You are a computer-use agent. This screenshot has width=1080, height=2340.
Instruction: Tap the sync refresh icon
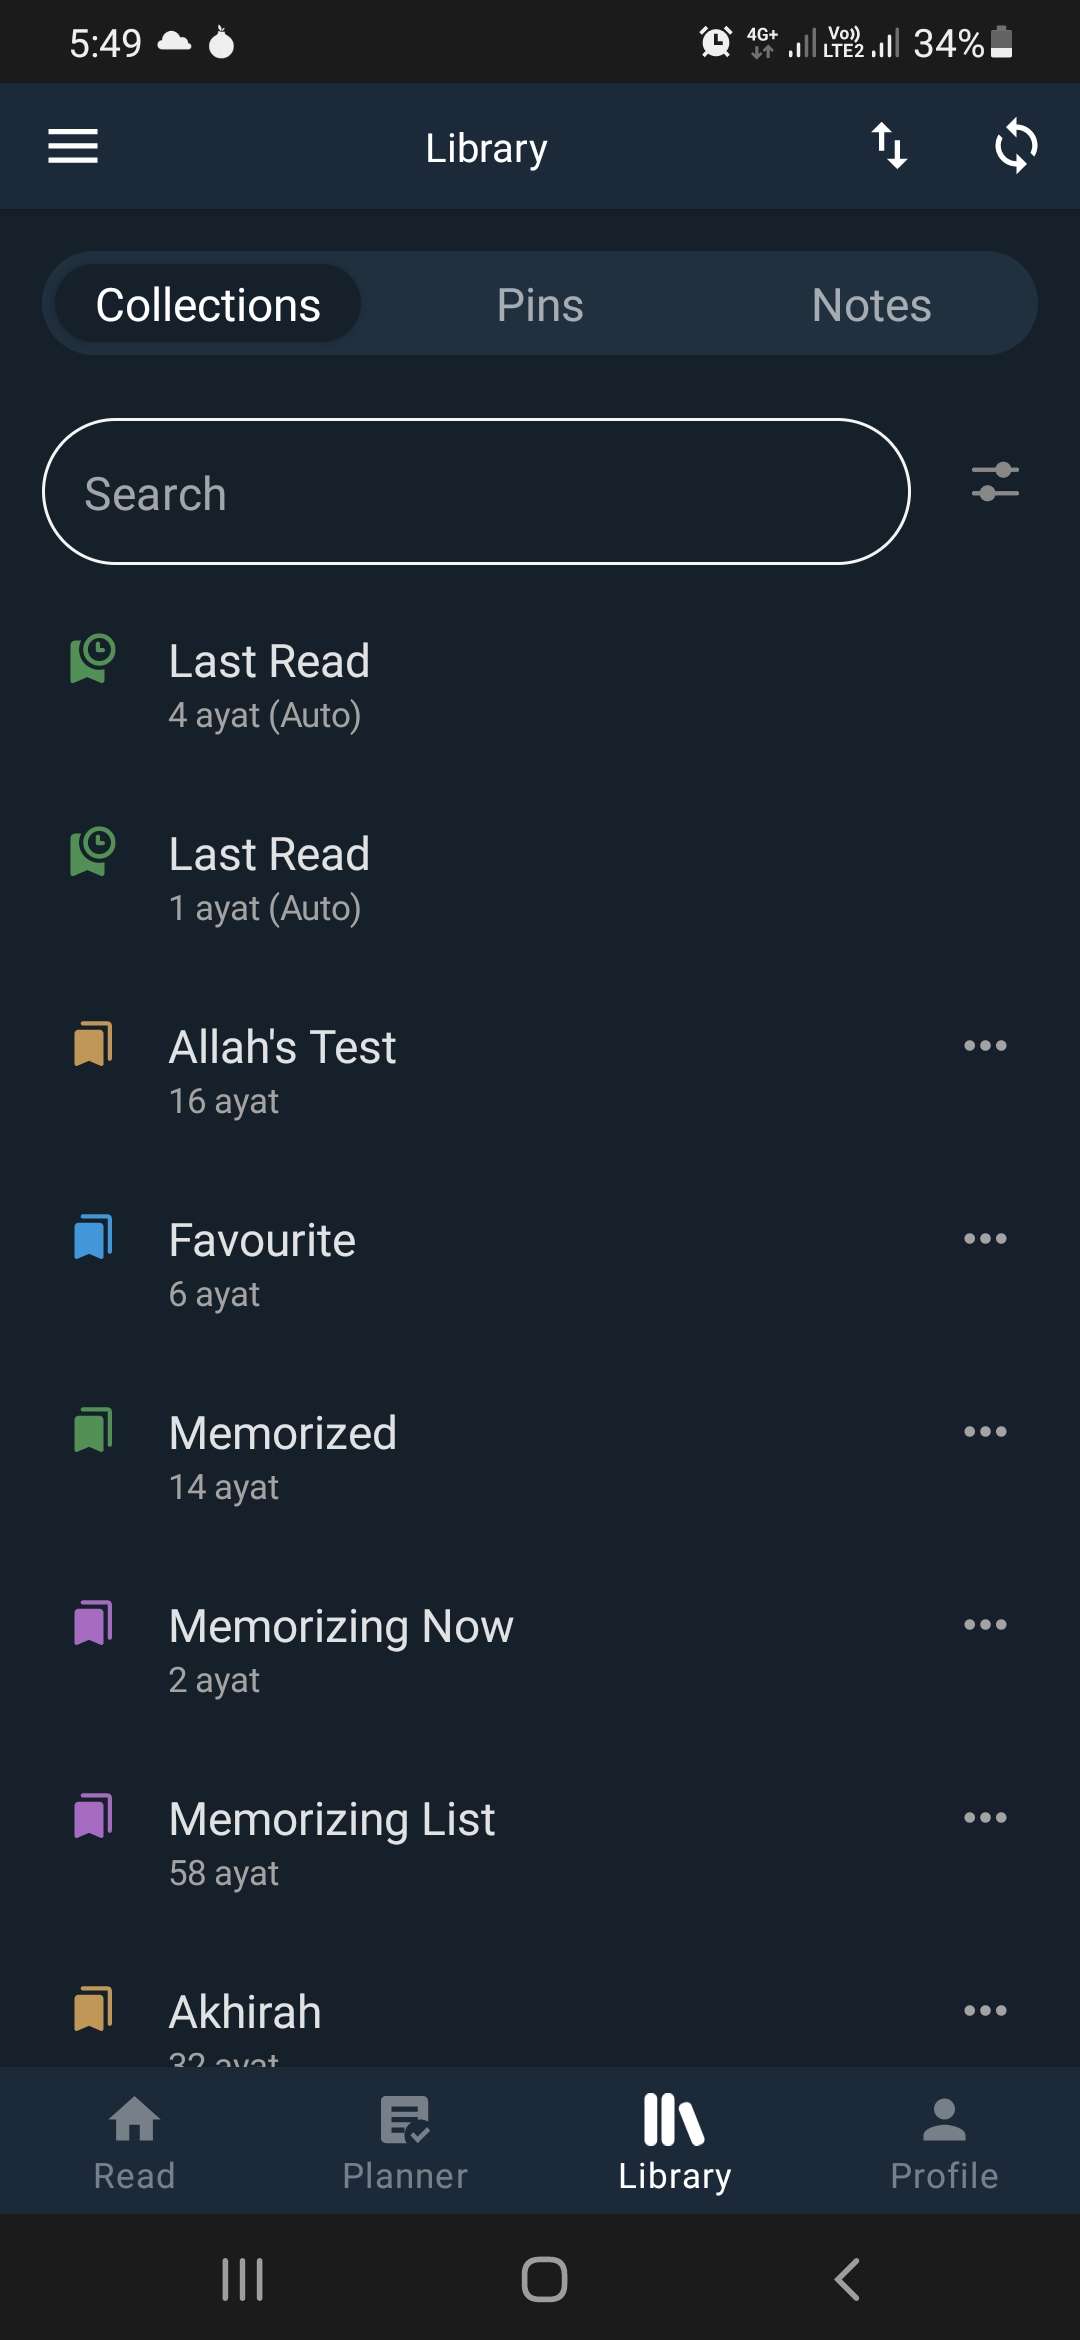pyautogui.click(x=1016, y=147)
